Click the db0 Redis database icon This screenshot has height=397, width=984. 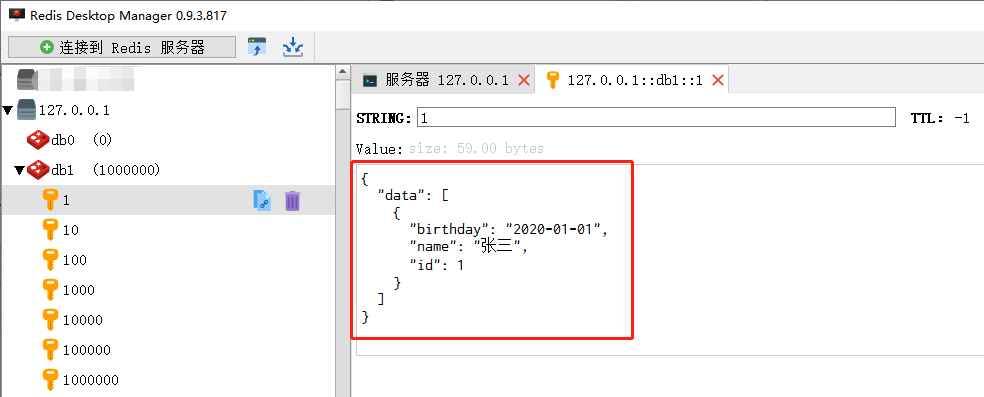(38, 140)
